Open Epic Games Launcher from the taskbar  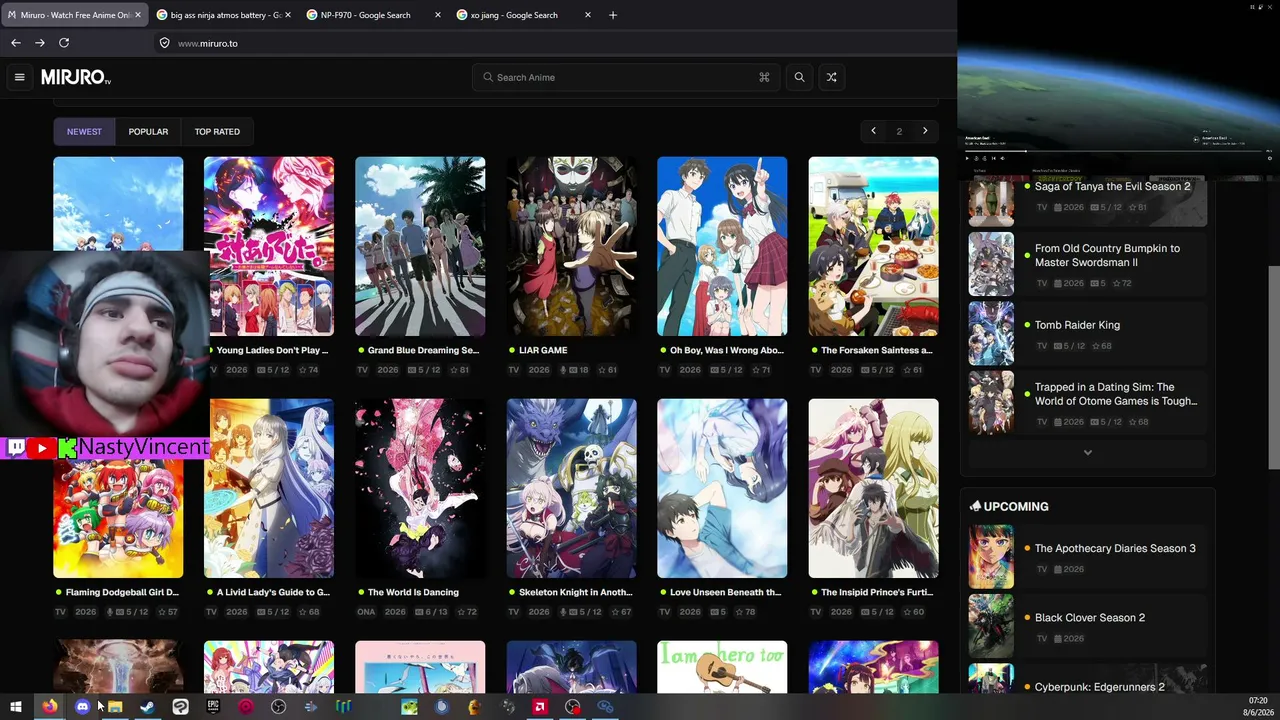(213, 707)
